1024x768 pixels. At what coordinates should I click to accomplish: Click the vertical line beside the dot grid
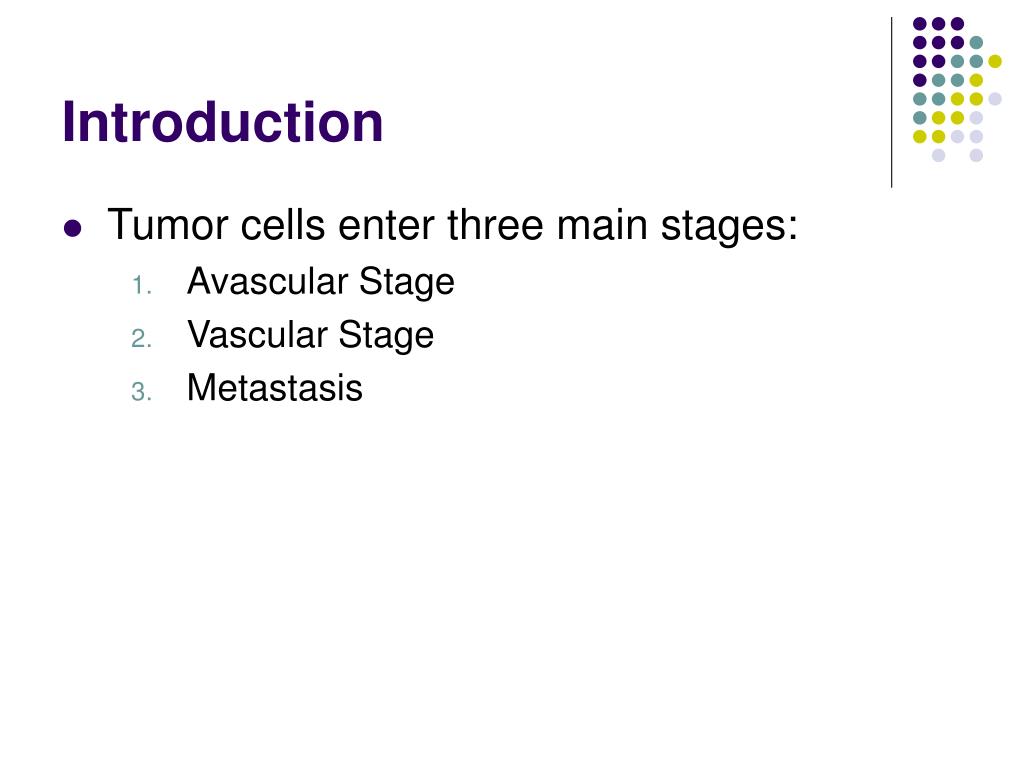[891, 100]
